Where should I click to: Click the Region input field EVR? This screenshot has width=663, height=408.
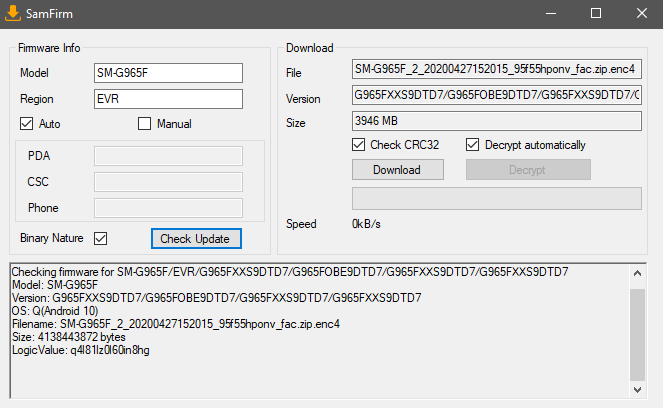(168, 99)
